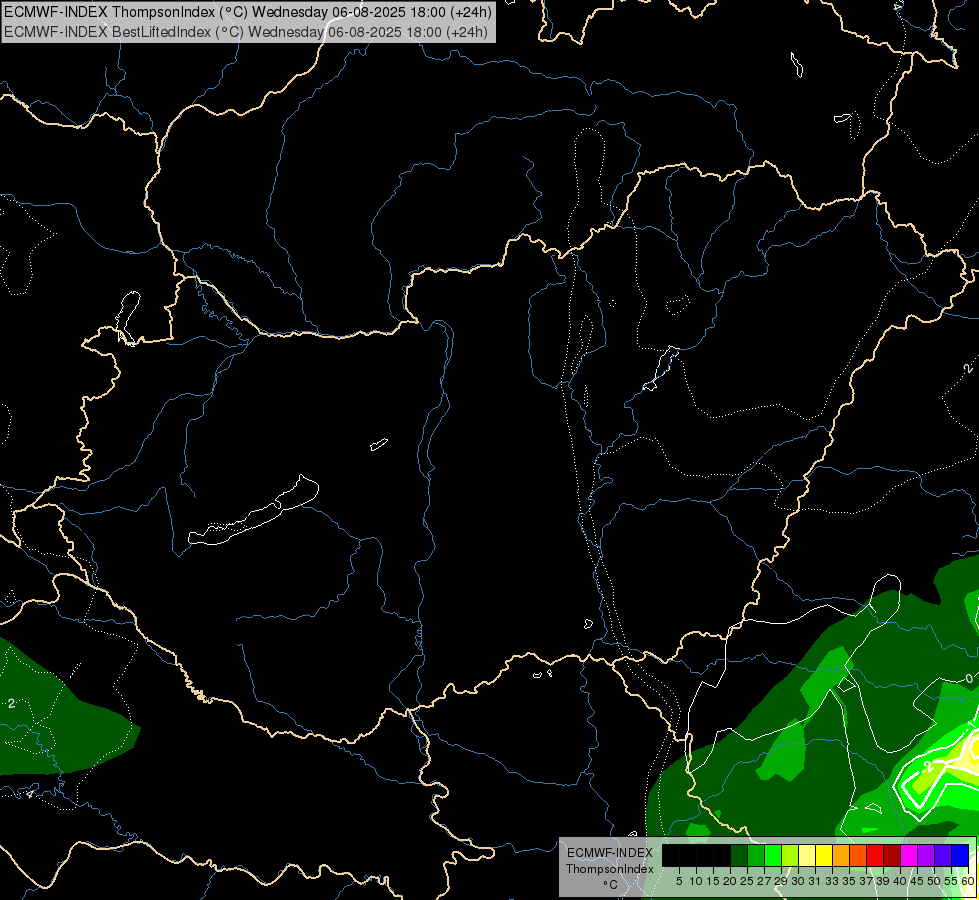Select the lime 29–30 legend swatch
Image resolution: width=979 pixels, height=900 pixels.
click(790, 855)
